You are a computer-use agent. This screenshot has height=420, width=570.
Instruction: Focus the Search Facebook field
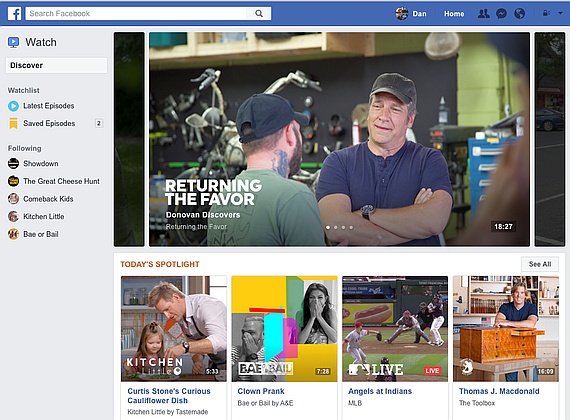point(136,13)
